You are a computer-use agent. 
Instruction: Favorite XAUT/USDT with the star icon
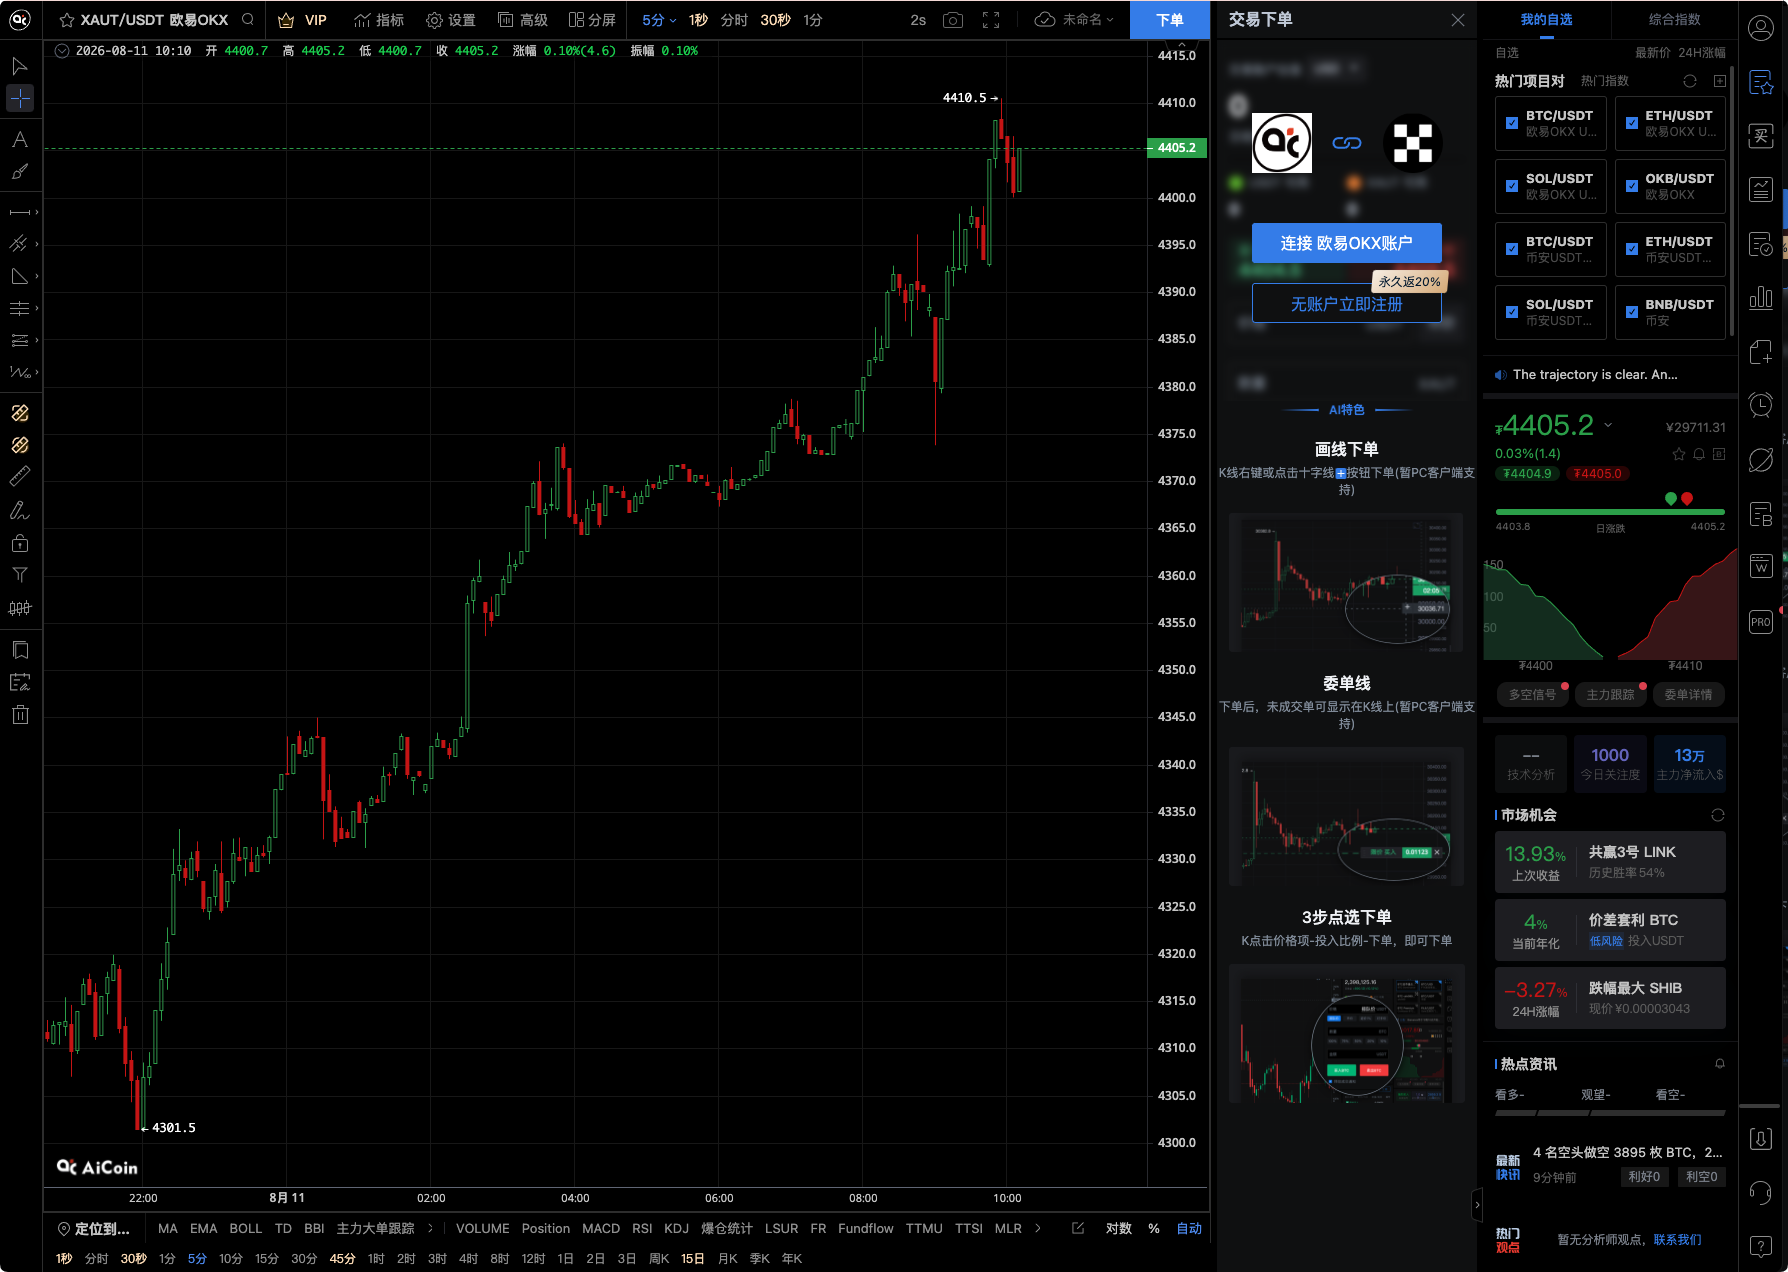67,20
